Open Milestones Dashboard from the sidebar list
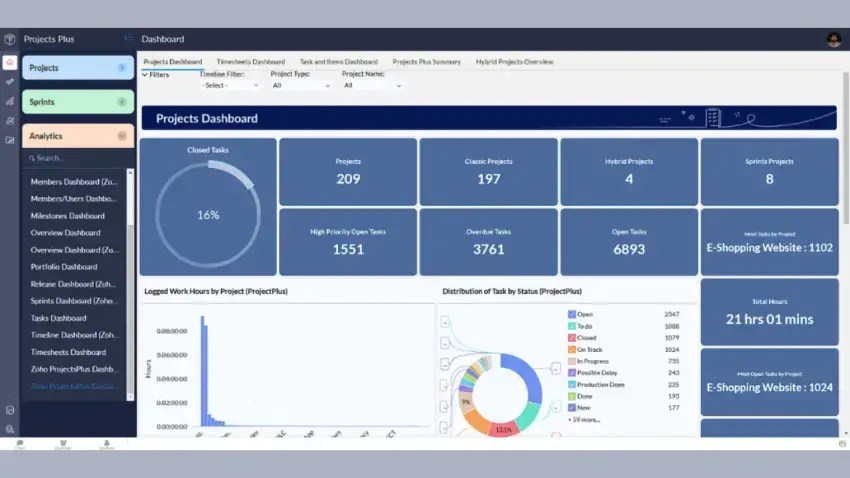This screenshot has width=850, height=478. [68, 216]
